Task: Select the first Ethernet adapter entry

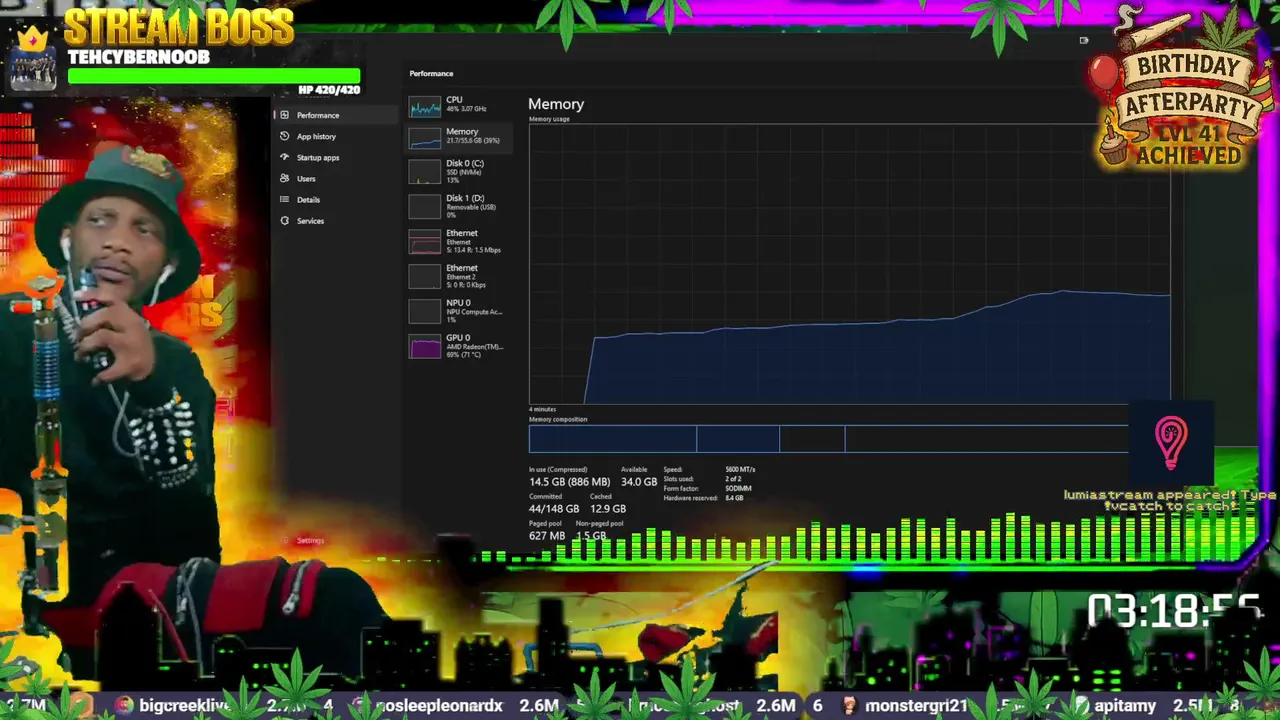Action: 458,241
